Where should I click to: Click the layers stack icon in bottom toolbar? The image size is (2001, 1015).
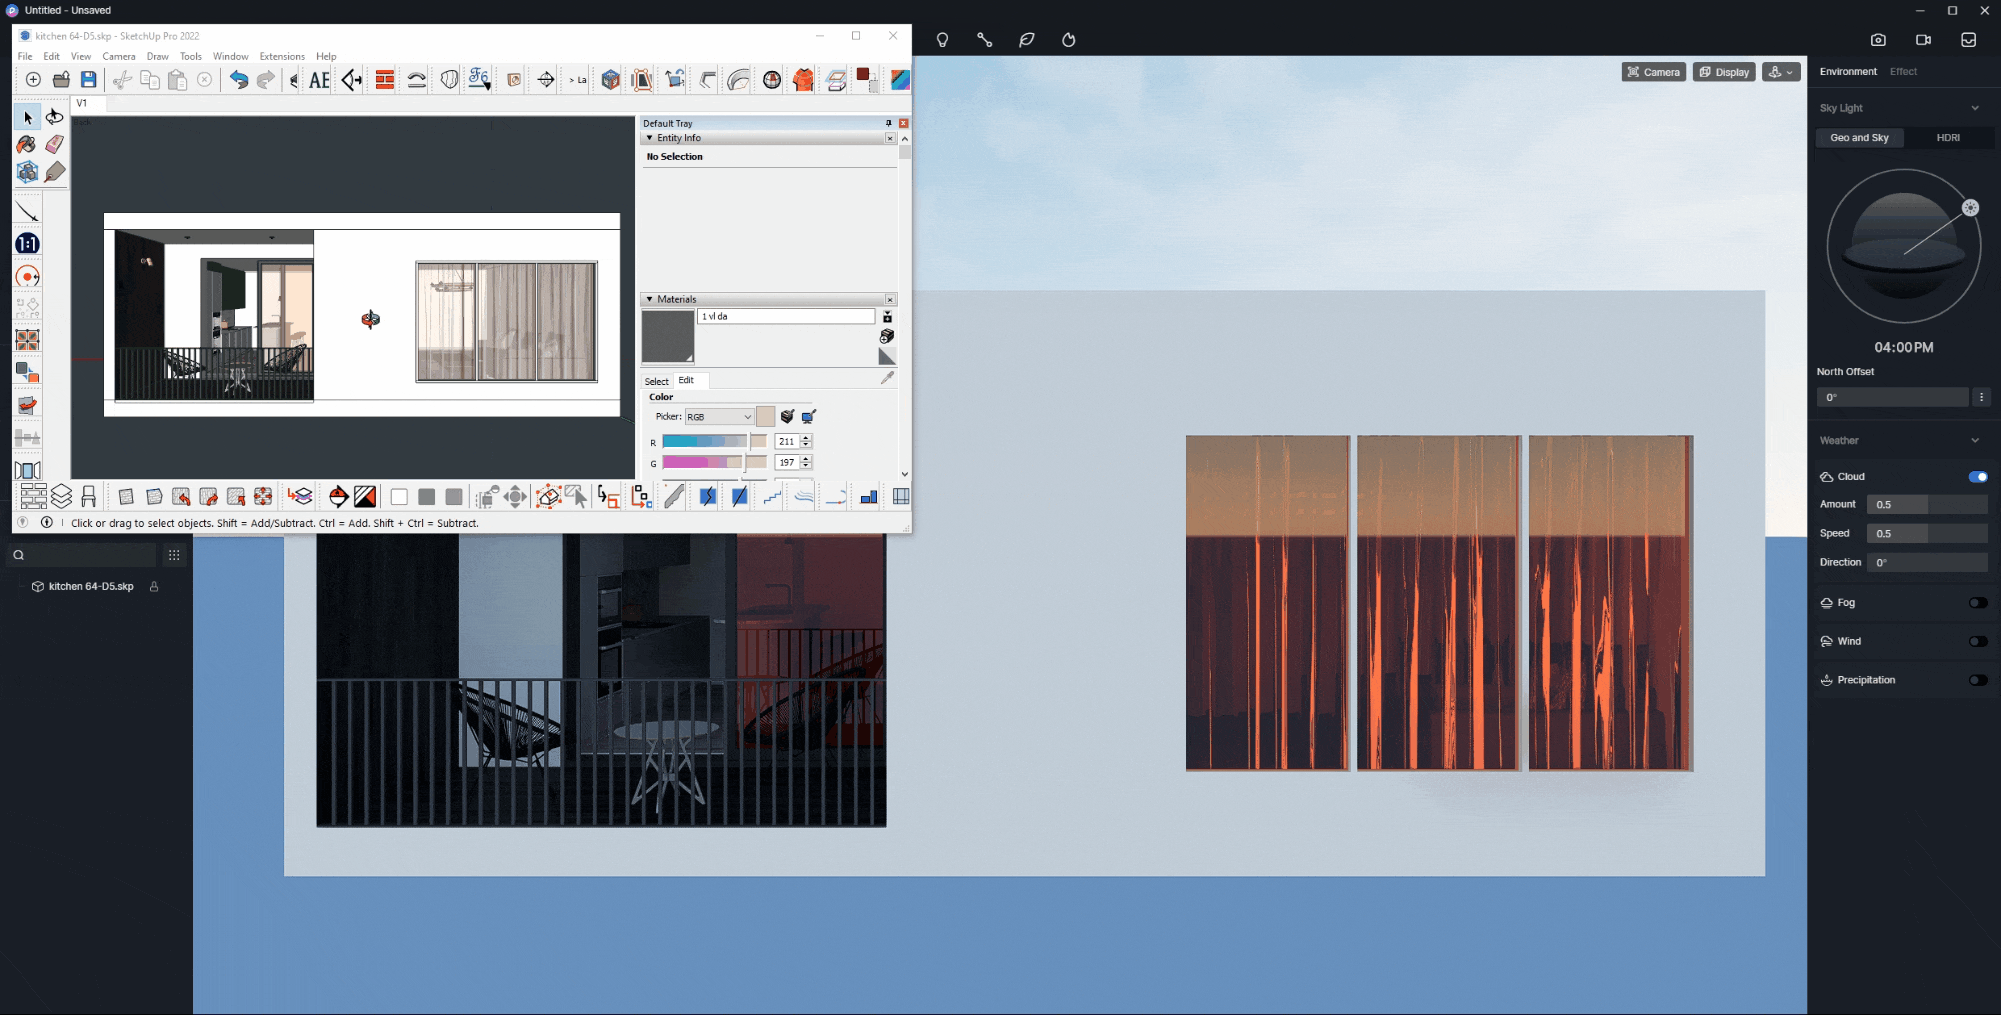[62, 496]
